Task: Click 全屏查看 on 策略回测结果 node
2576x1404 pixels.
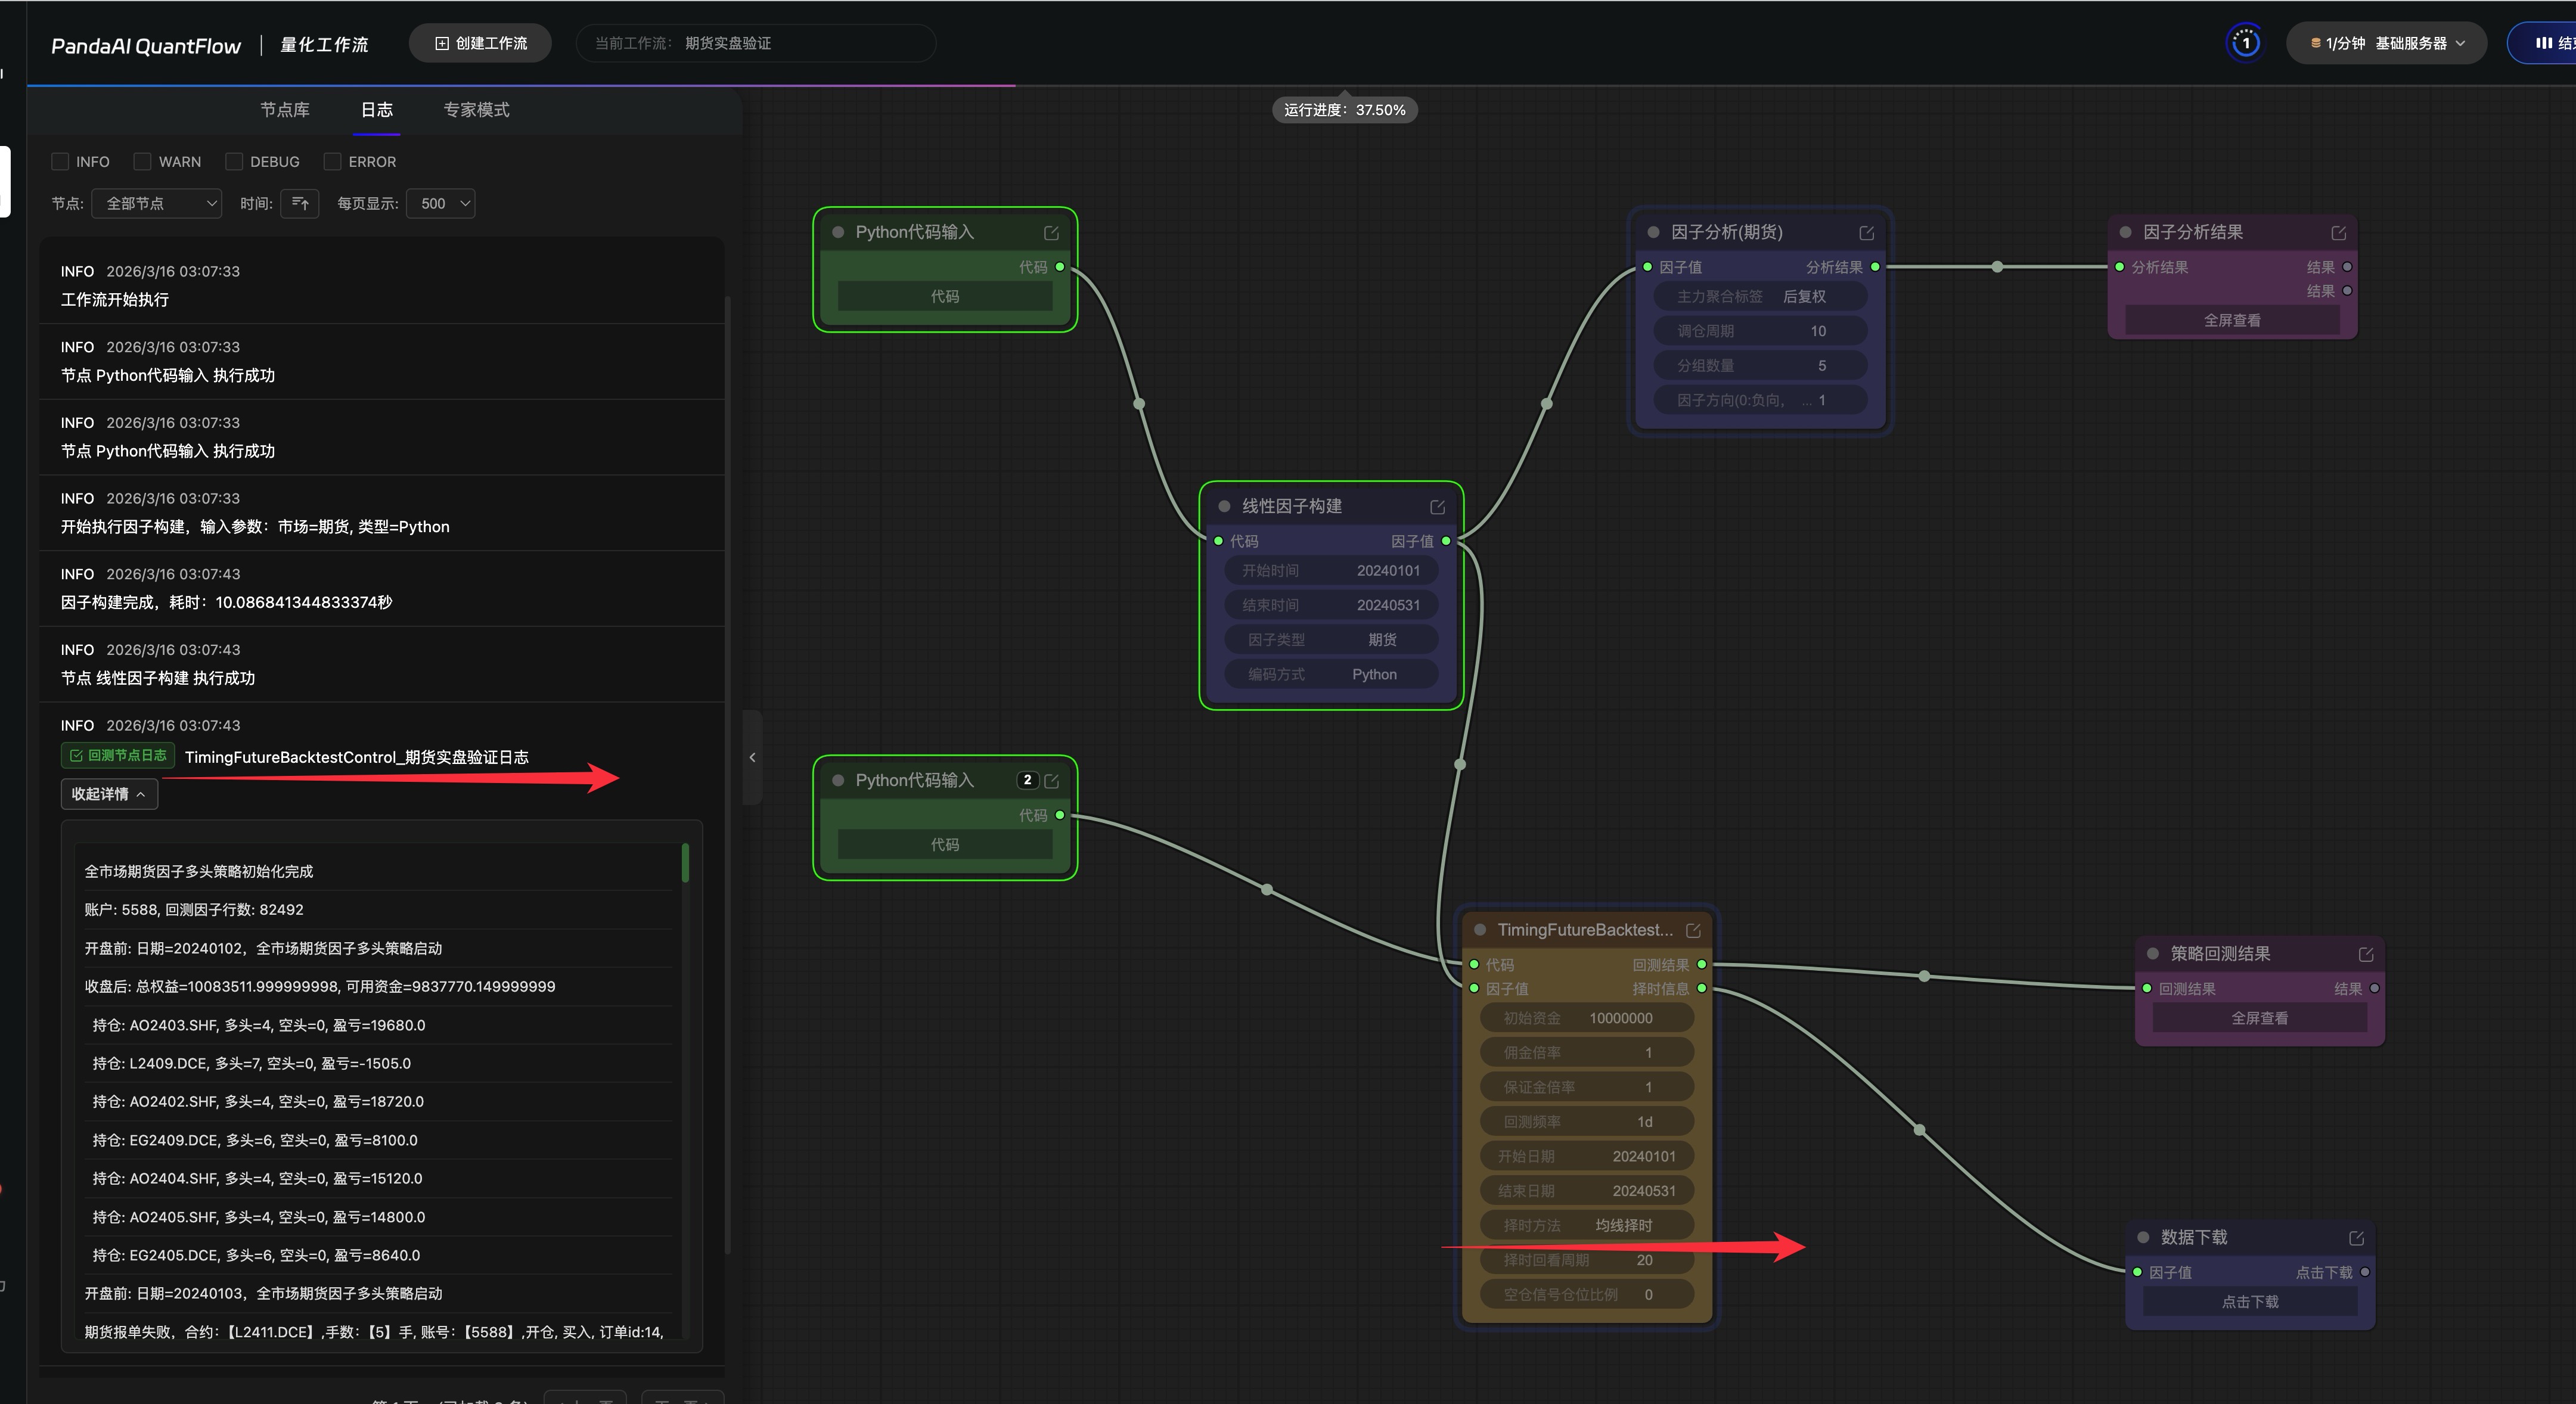Action: click(x=2260, y=1018)
